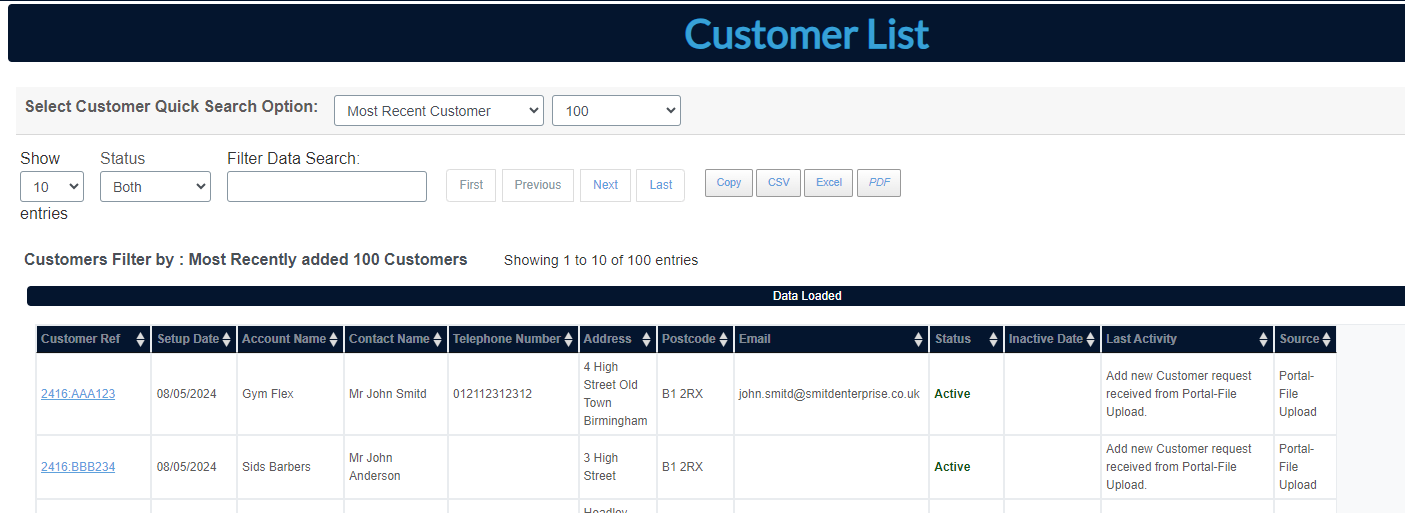Click Active status in Gym Flex row
The image size is (1405, 513).
click(x=952, y=394)
